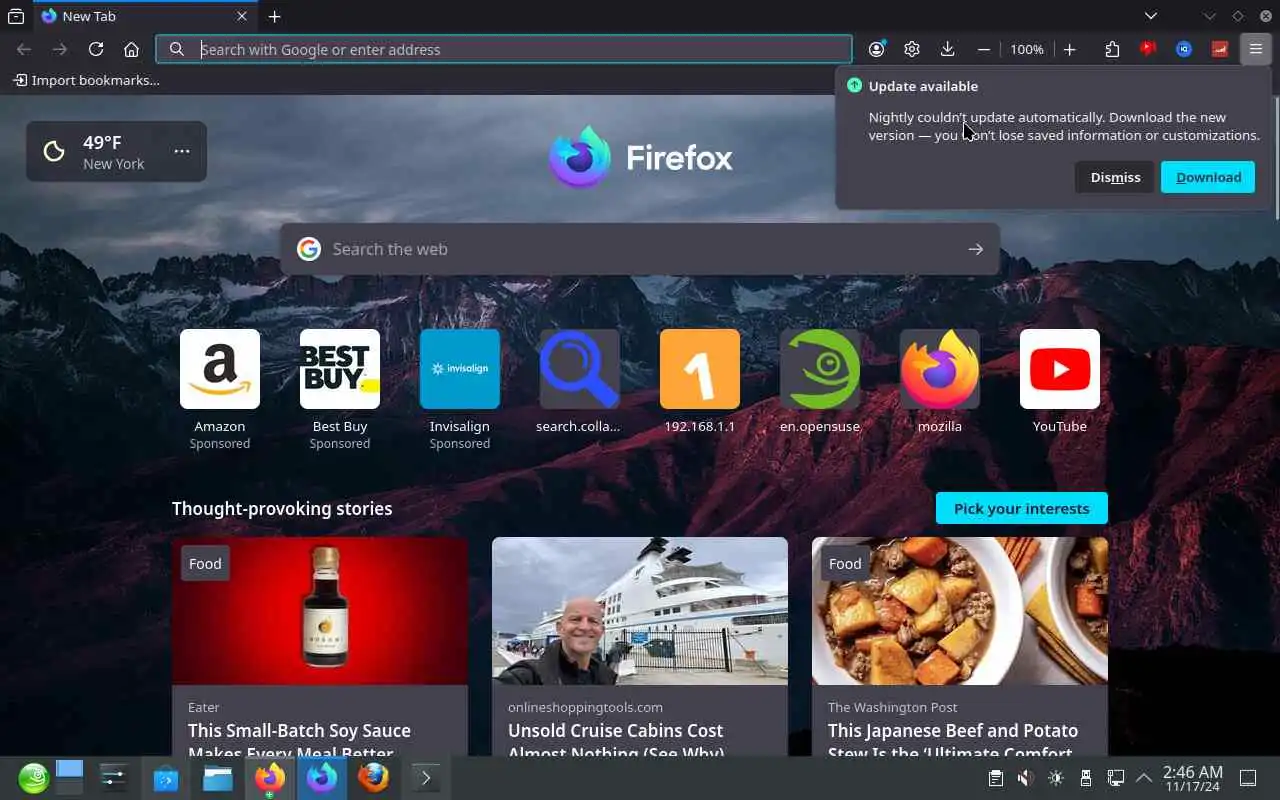This screenshot has width=1280, height=800.
Task: Open the muted volume tray icon
Action: 1025,778
